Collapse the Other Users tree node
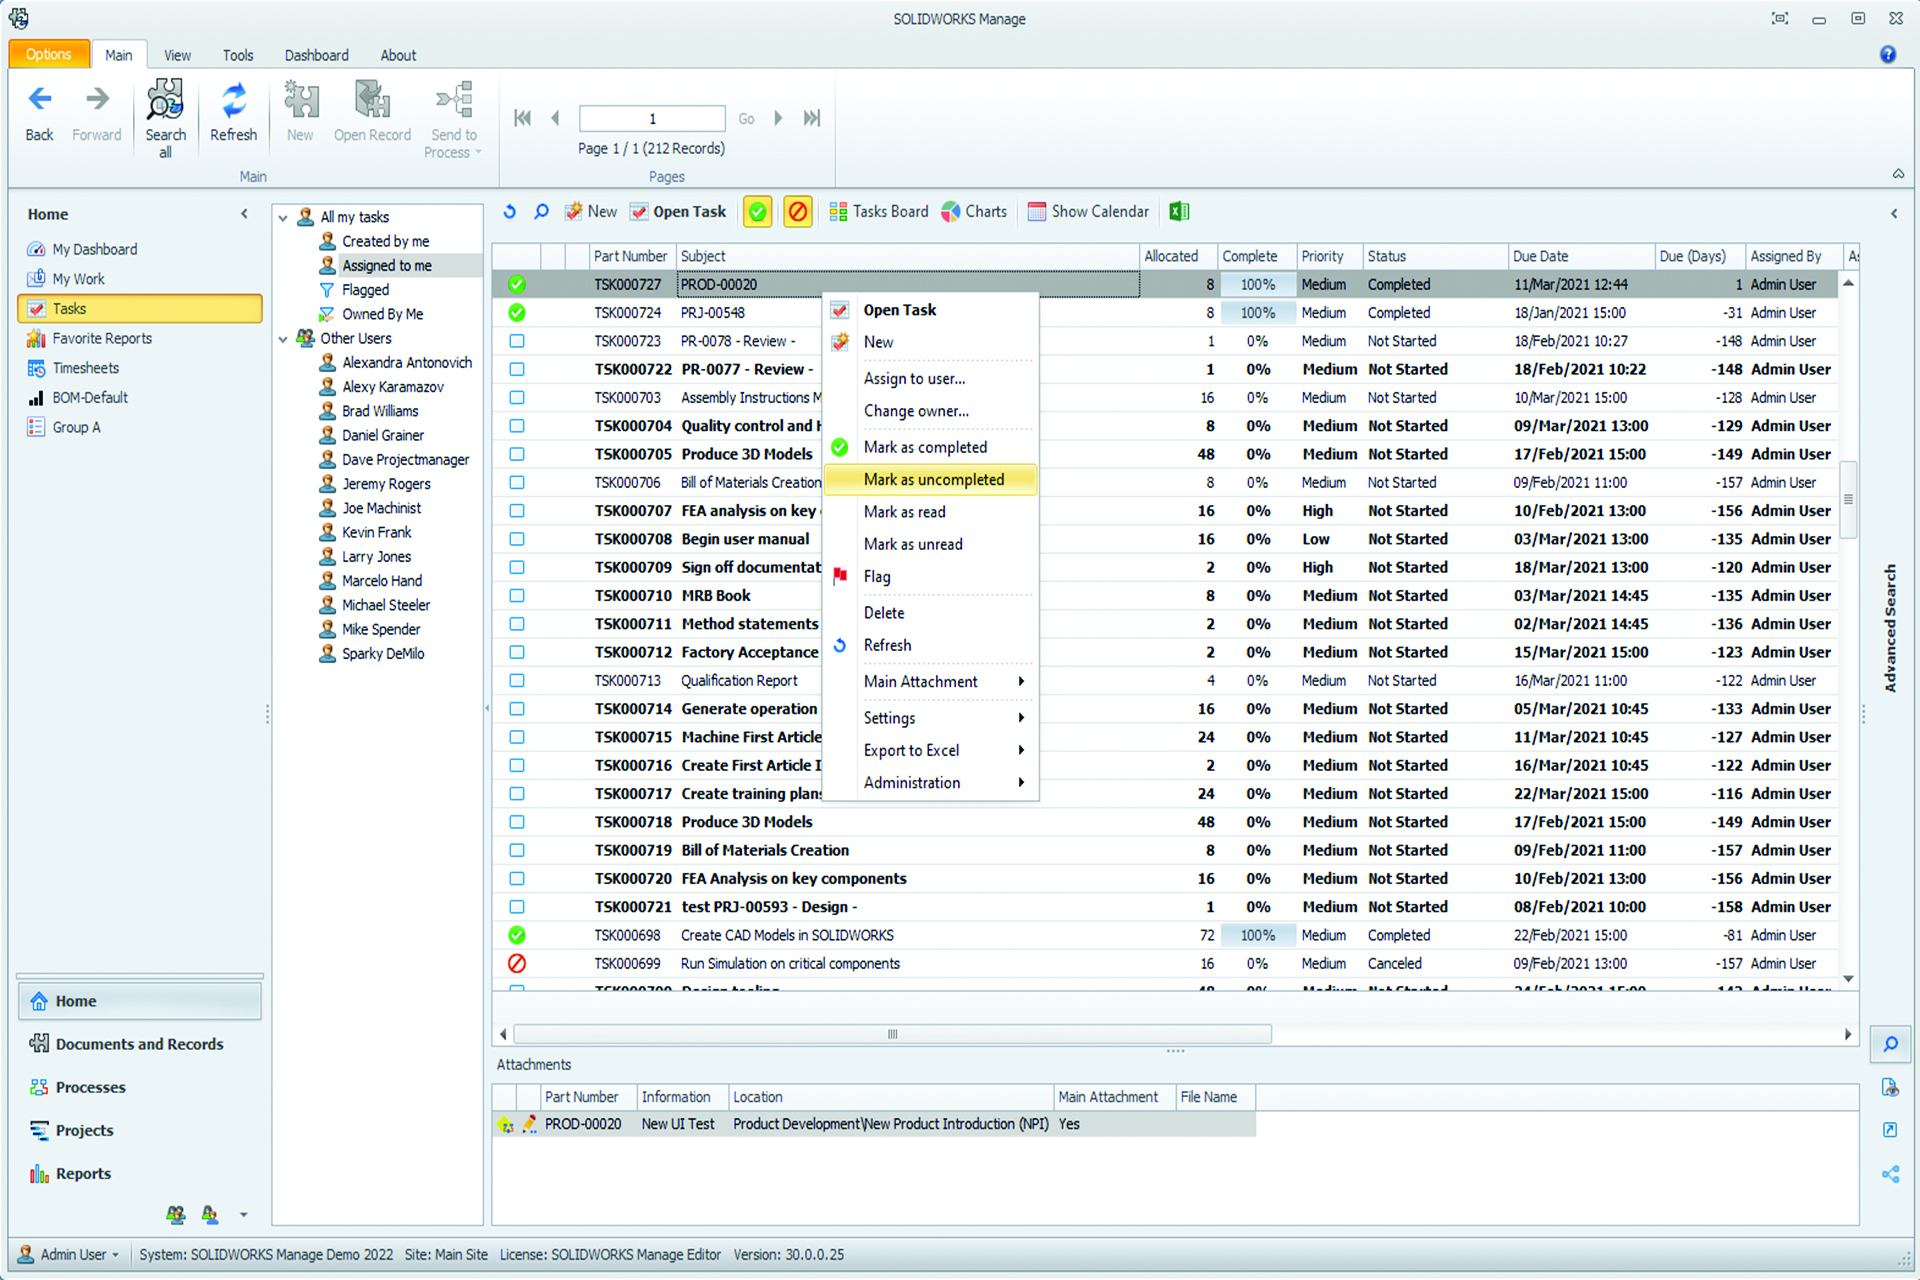Screen dimensions: 1920x1280 283,339
